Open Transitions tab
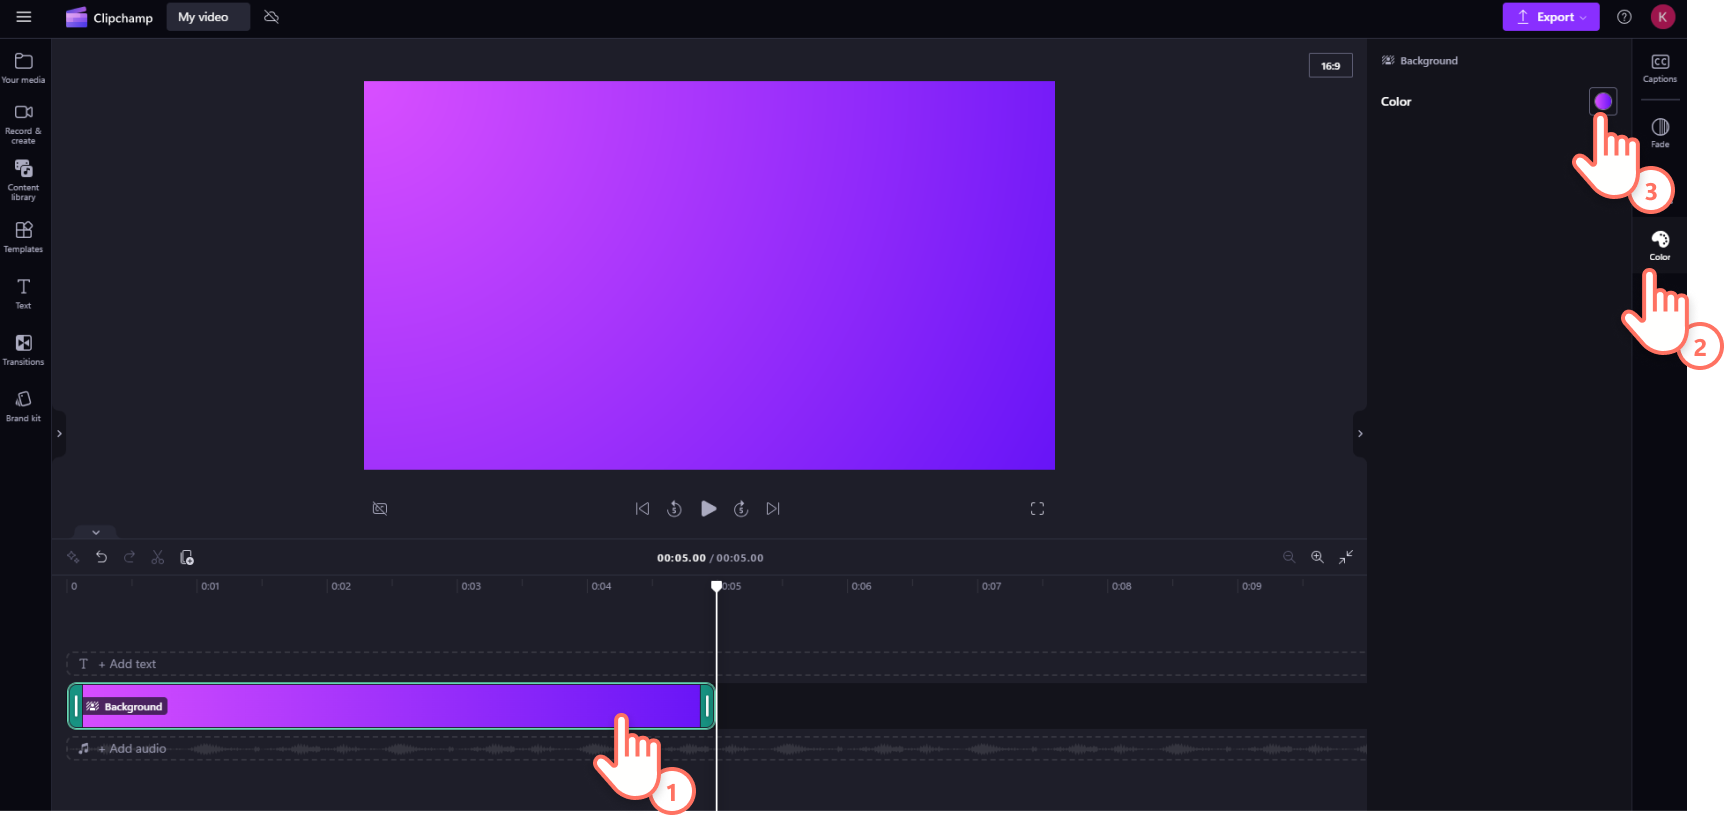 tap(24, 350)
